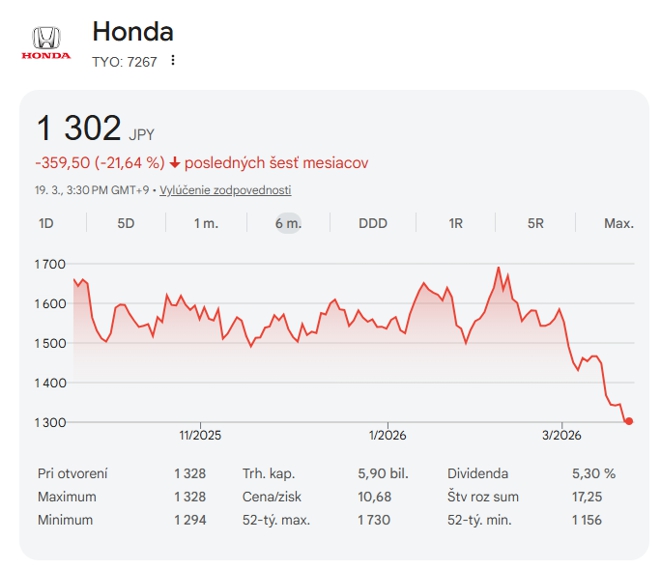This screenshot has width=660, height=570.
Task: Click the Trh. kap. label
Action: click(x=269, y=474)
